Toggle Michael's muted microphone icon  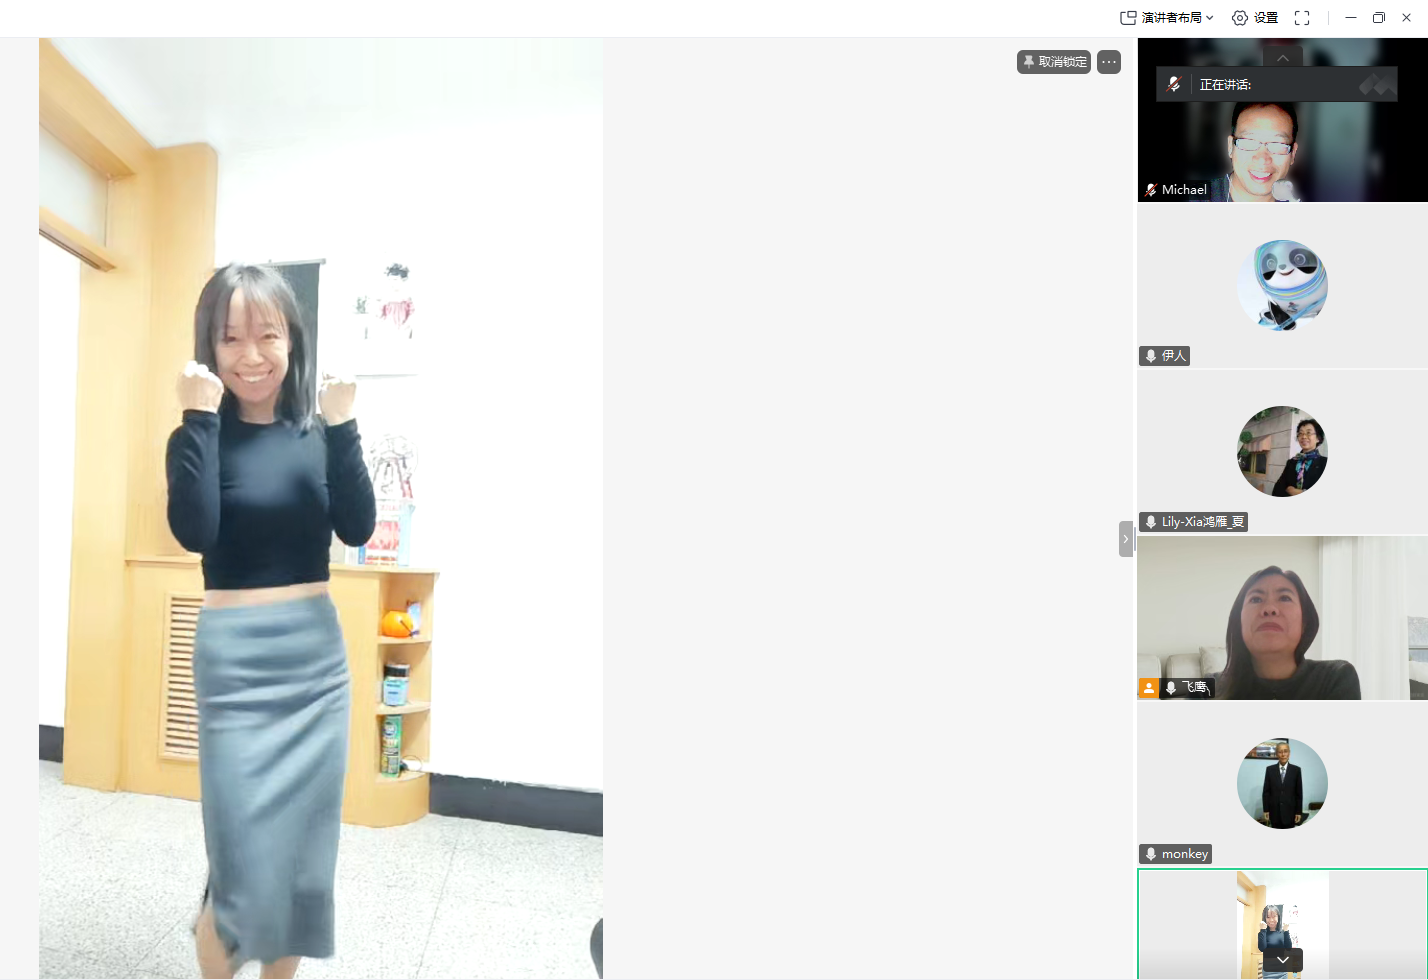[1151, 190]
